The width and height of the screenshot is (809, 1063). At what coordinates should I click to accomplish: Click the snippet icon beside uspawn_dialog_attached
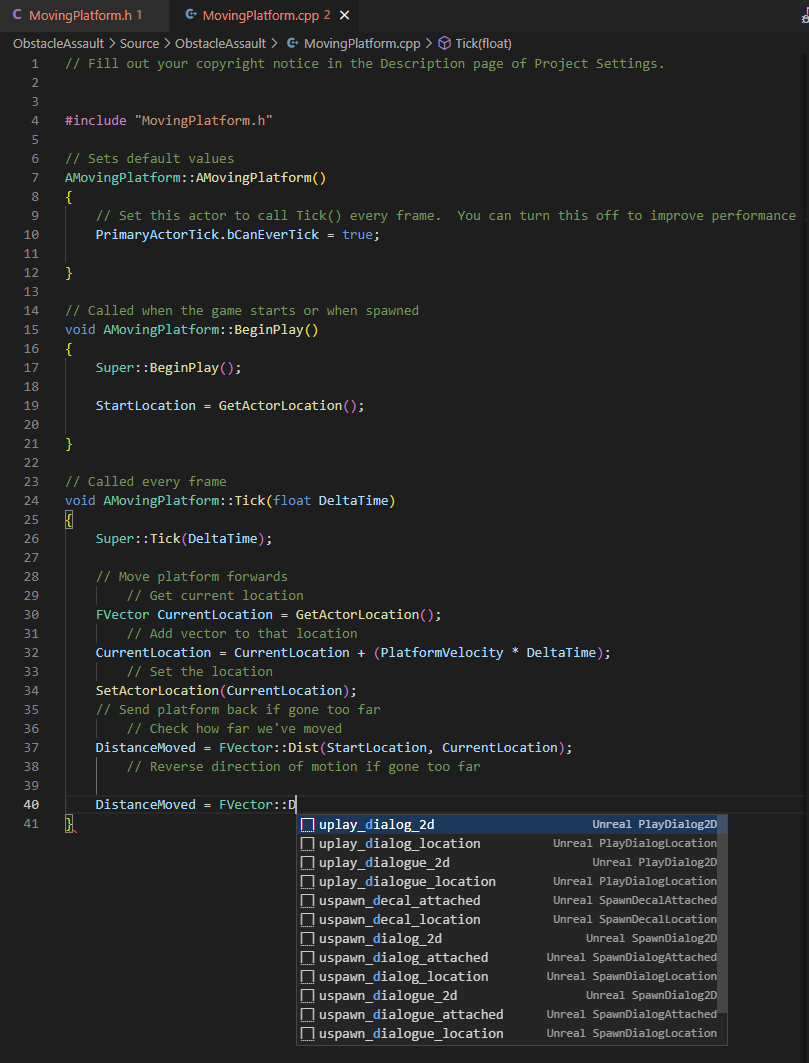click(x=307, y=957)
